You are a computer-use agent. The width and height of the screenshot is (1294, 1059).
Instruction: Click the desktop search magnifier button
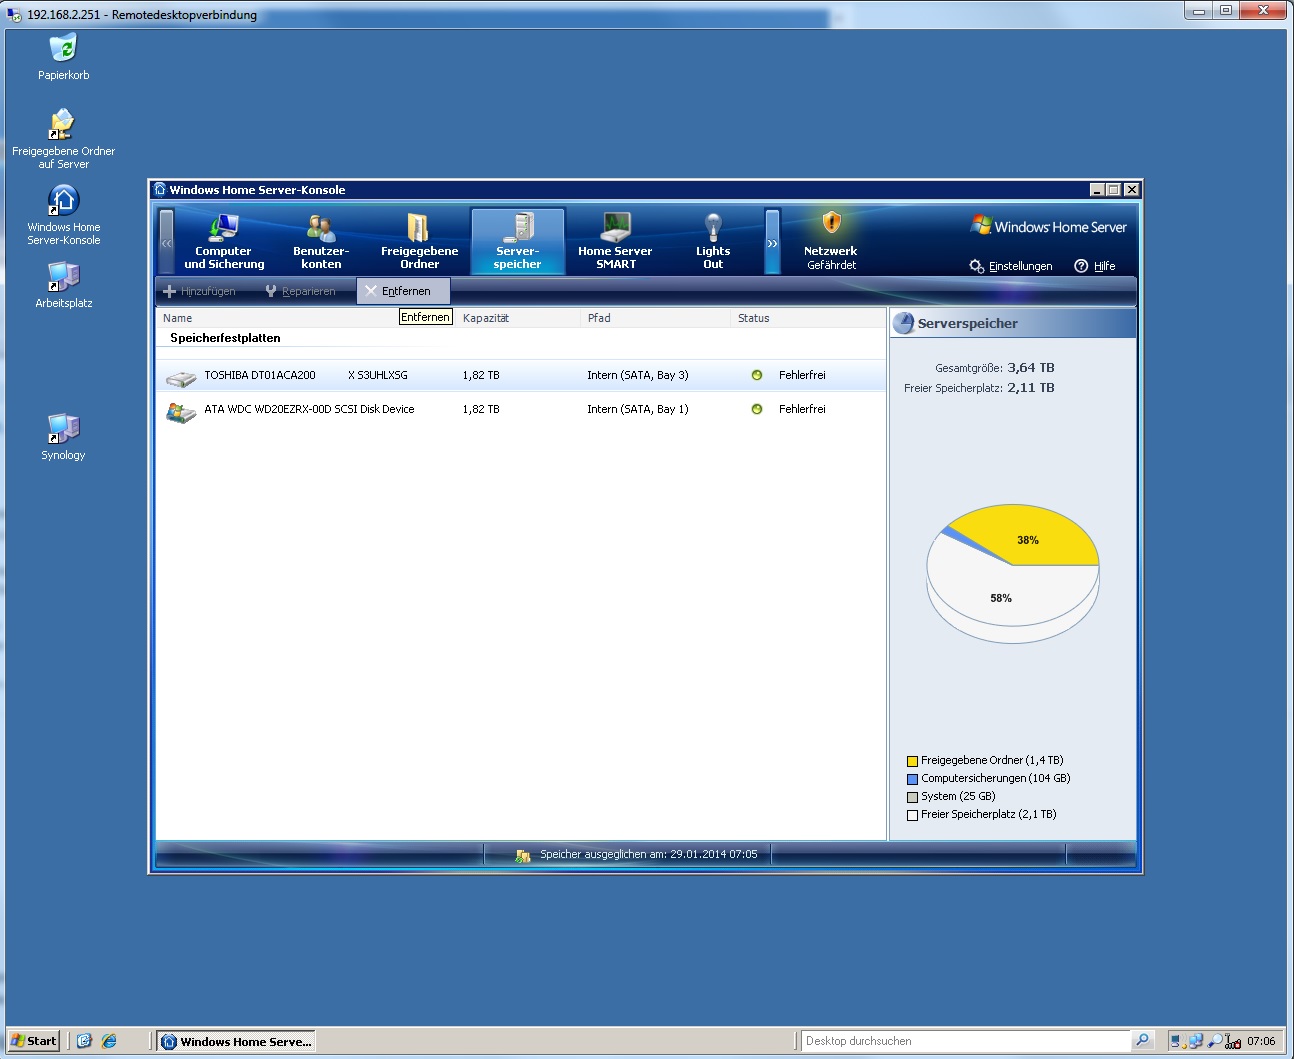(x=1142, y=1041)
